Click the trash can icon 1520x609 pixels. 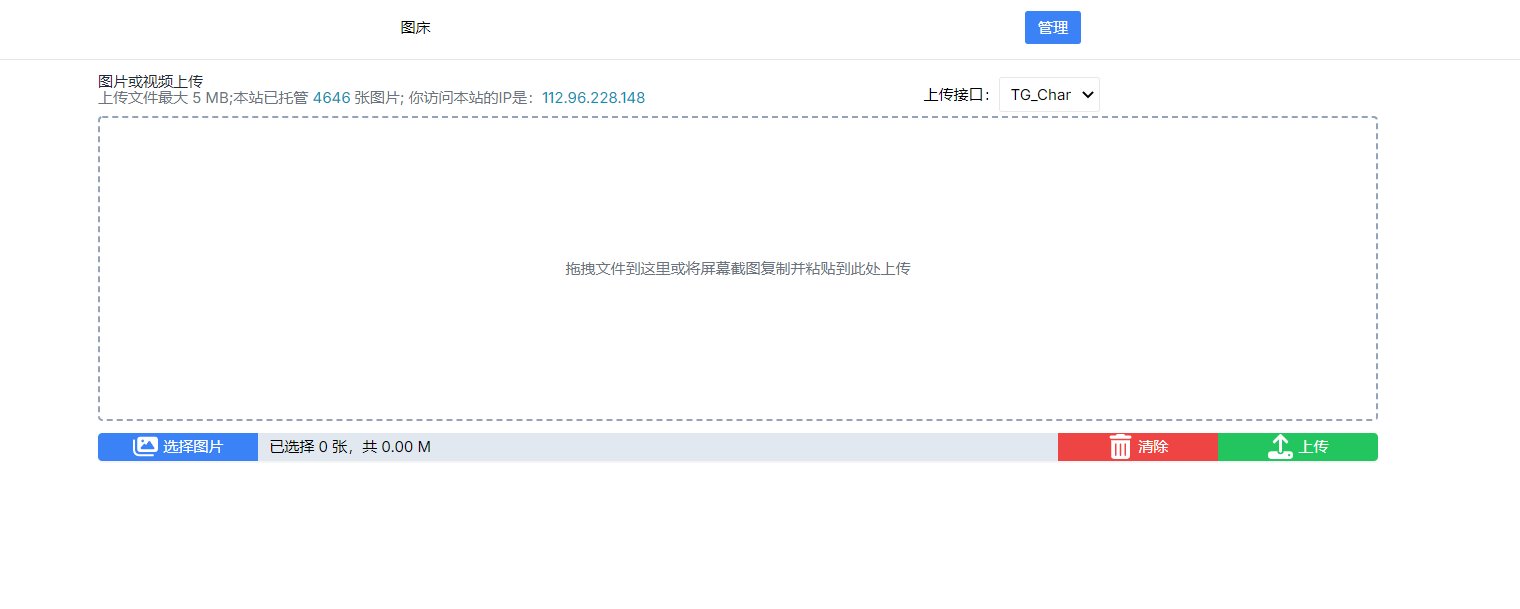click(x=1120, y=447)
